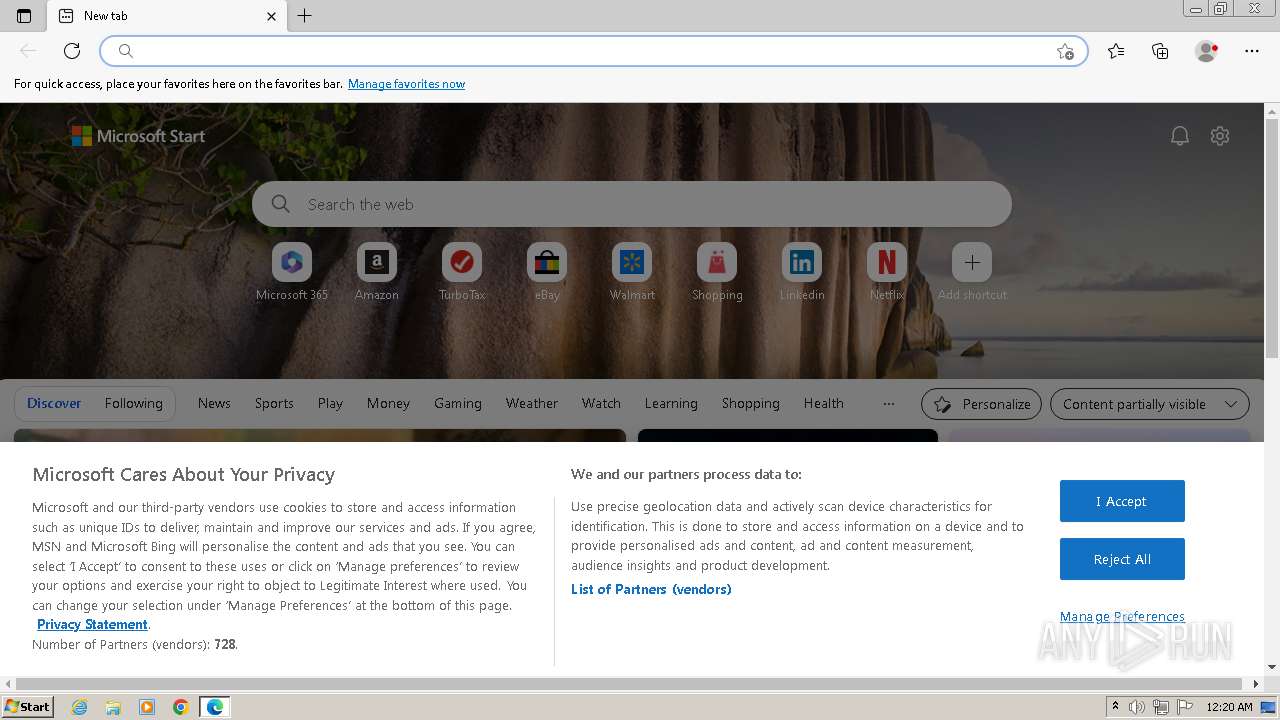Close the New tab tab
This screenshot has width=1280, height=720.
(x=271, y=16)
